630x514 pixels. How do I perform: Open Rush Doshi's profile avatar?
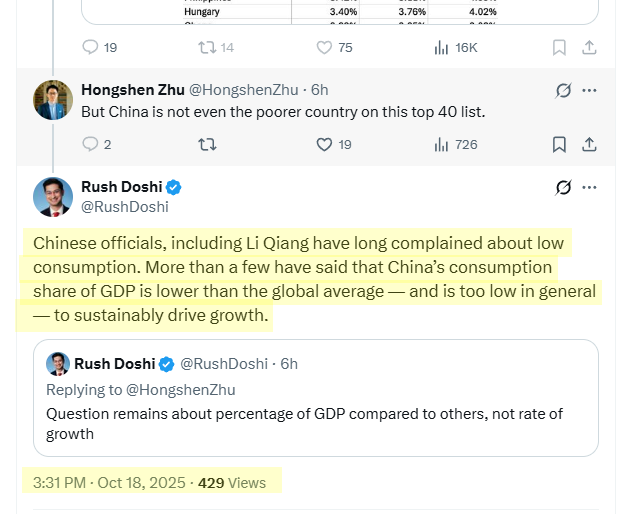[x=52, y=196]
